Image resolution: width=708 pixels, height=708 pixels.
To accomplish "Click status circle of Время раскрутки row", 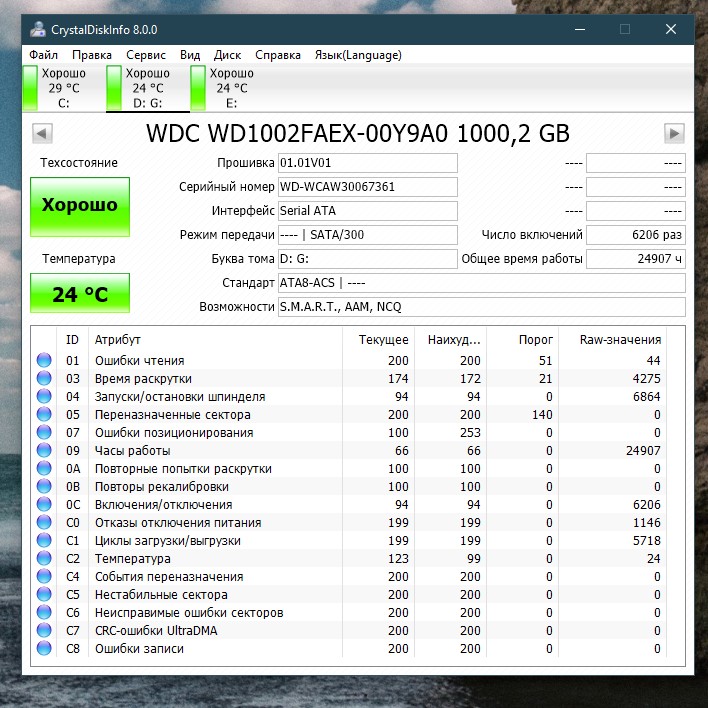I will (44, 378).
